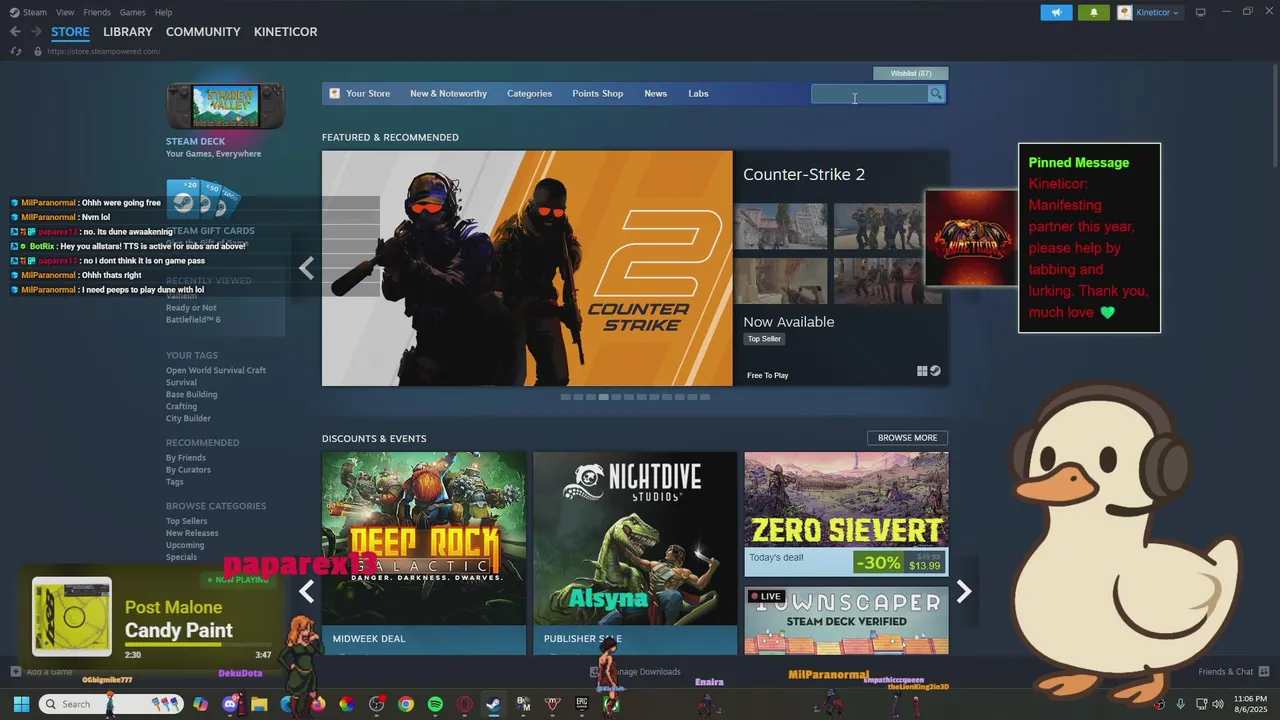Open the Top Sellers category link

click(187, 521)
